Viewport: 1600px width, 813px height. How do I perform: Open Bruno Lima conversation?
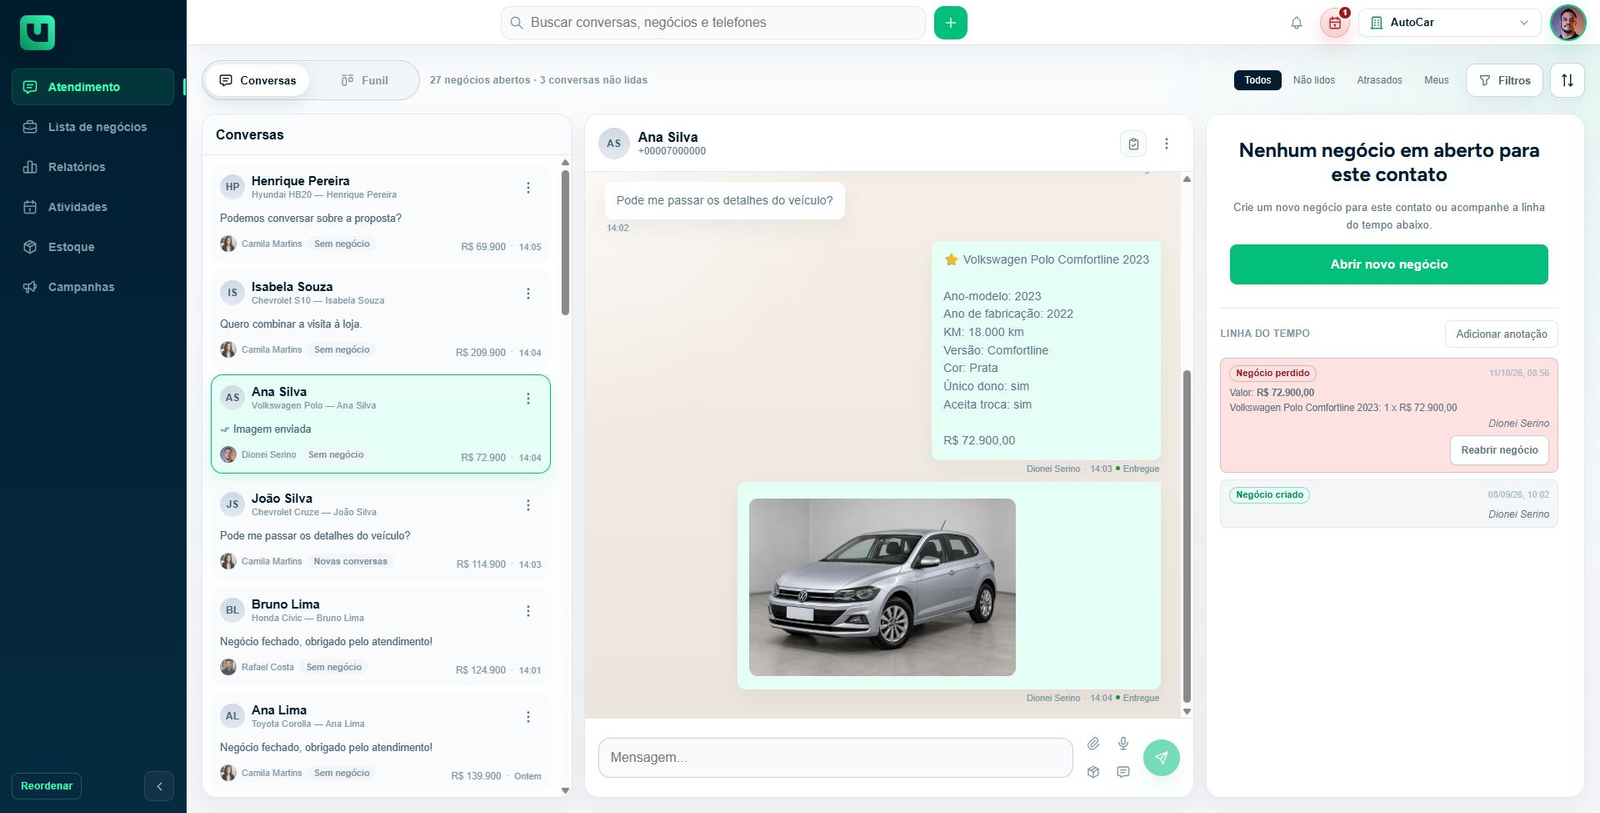point(380,637)
